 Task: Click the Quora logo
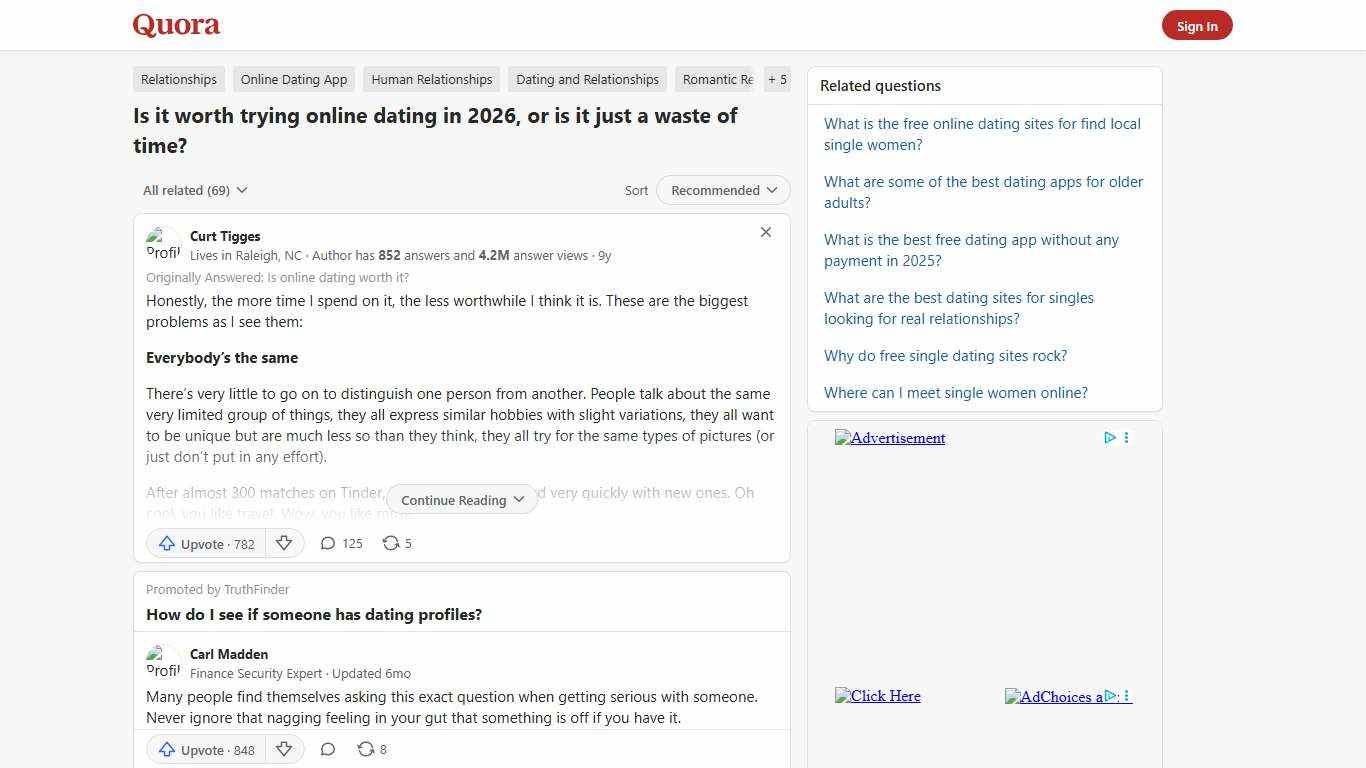tap(175, 25)
